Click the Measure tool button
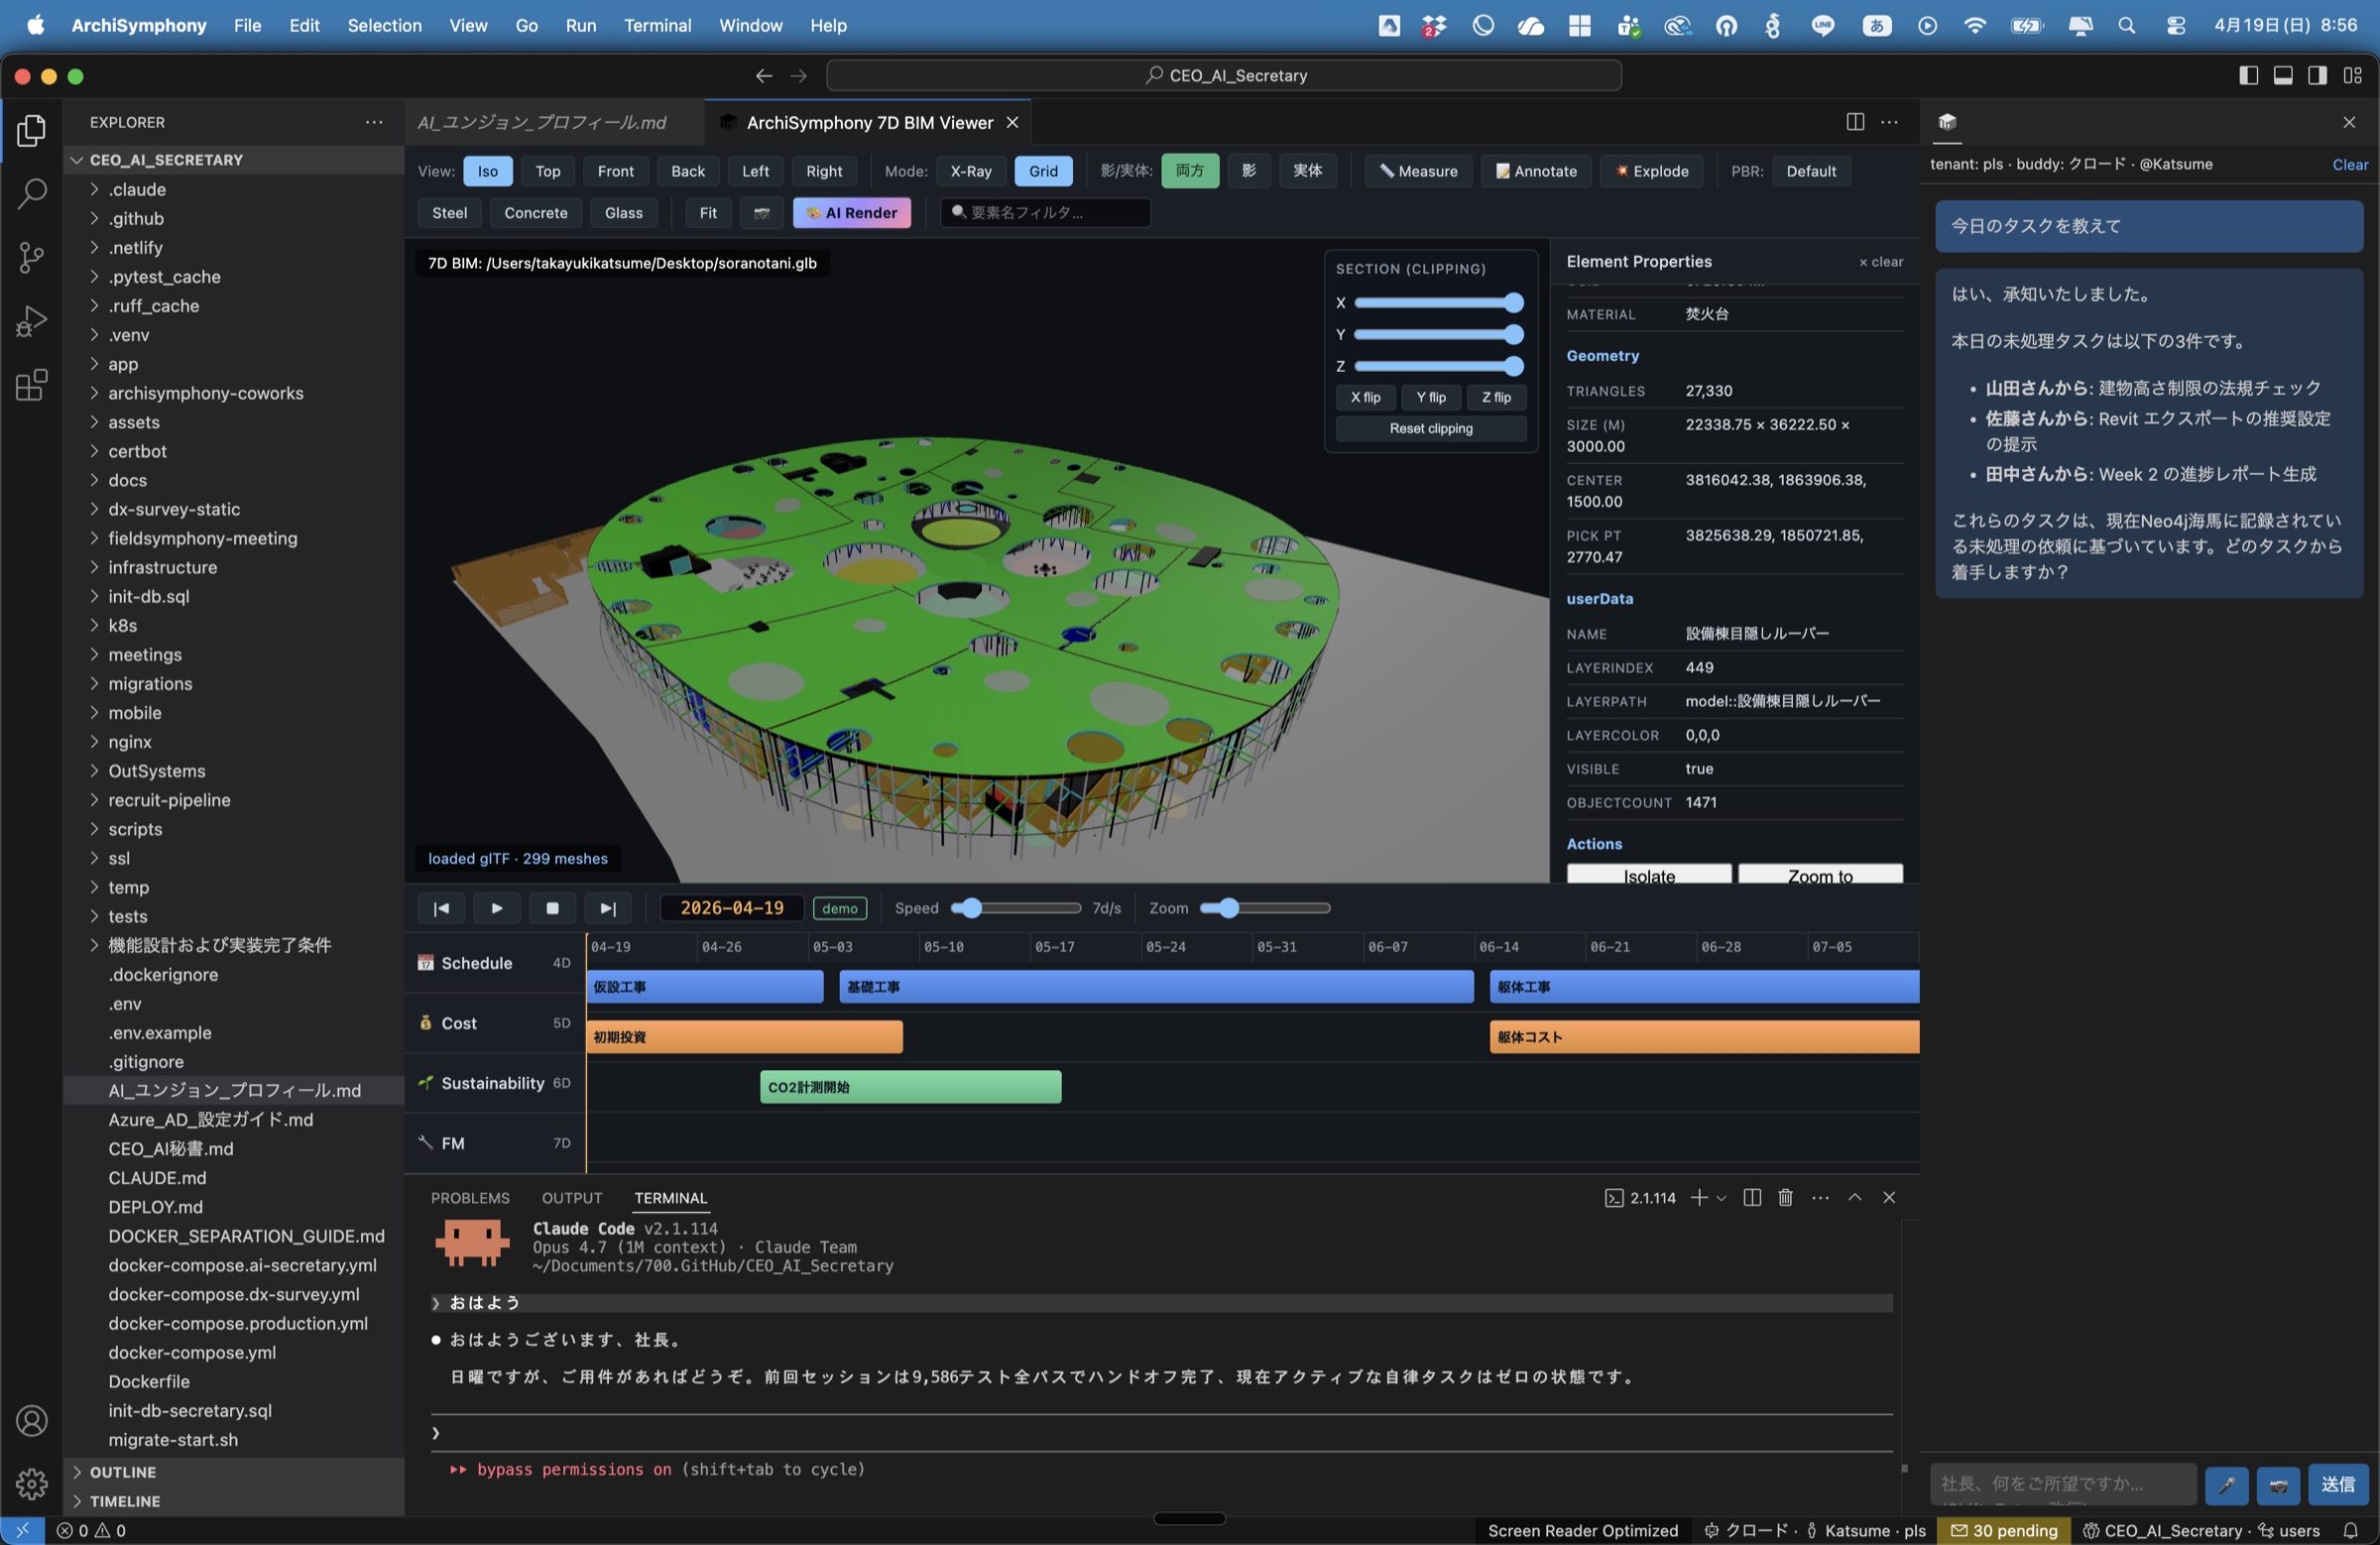Viewport: 2380px width, 1545px height. (1418, 171)
